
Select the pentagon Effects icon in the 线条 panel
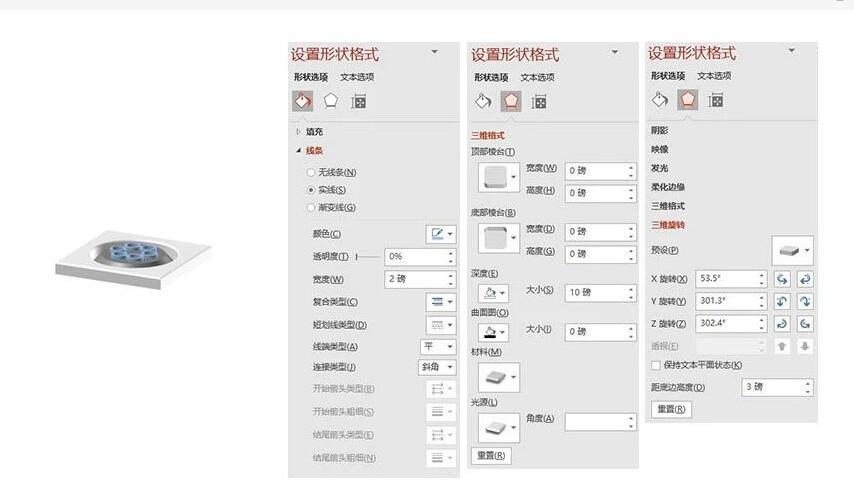pyautogui.click(x=330, y=101)
